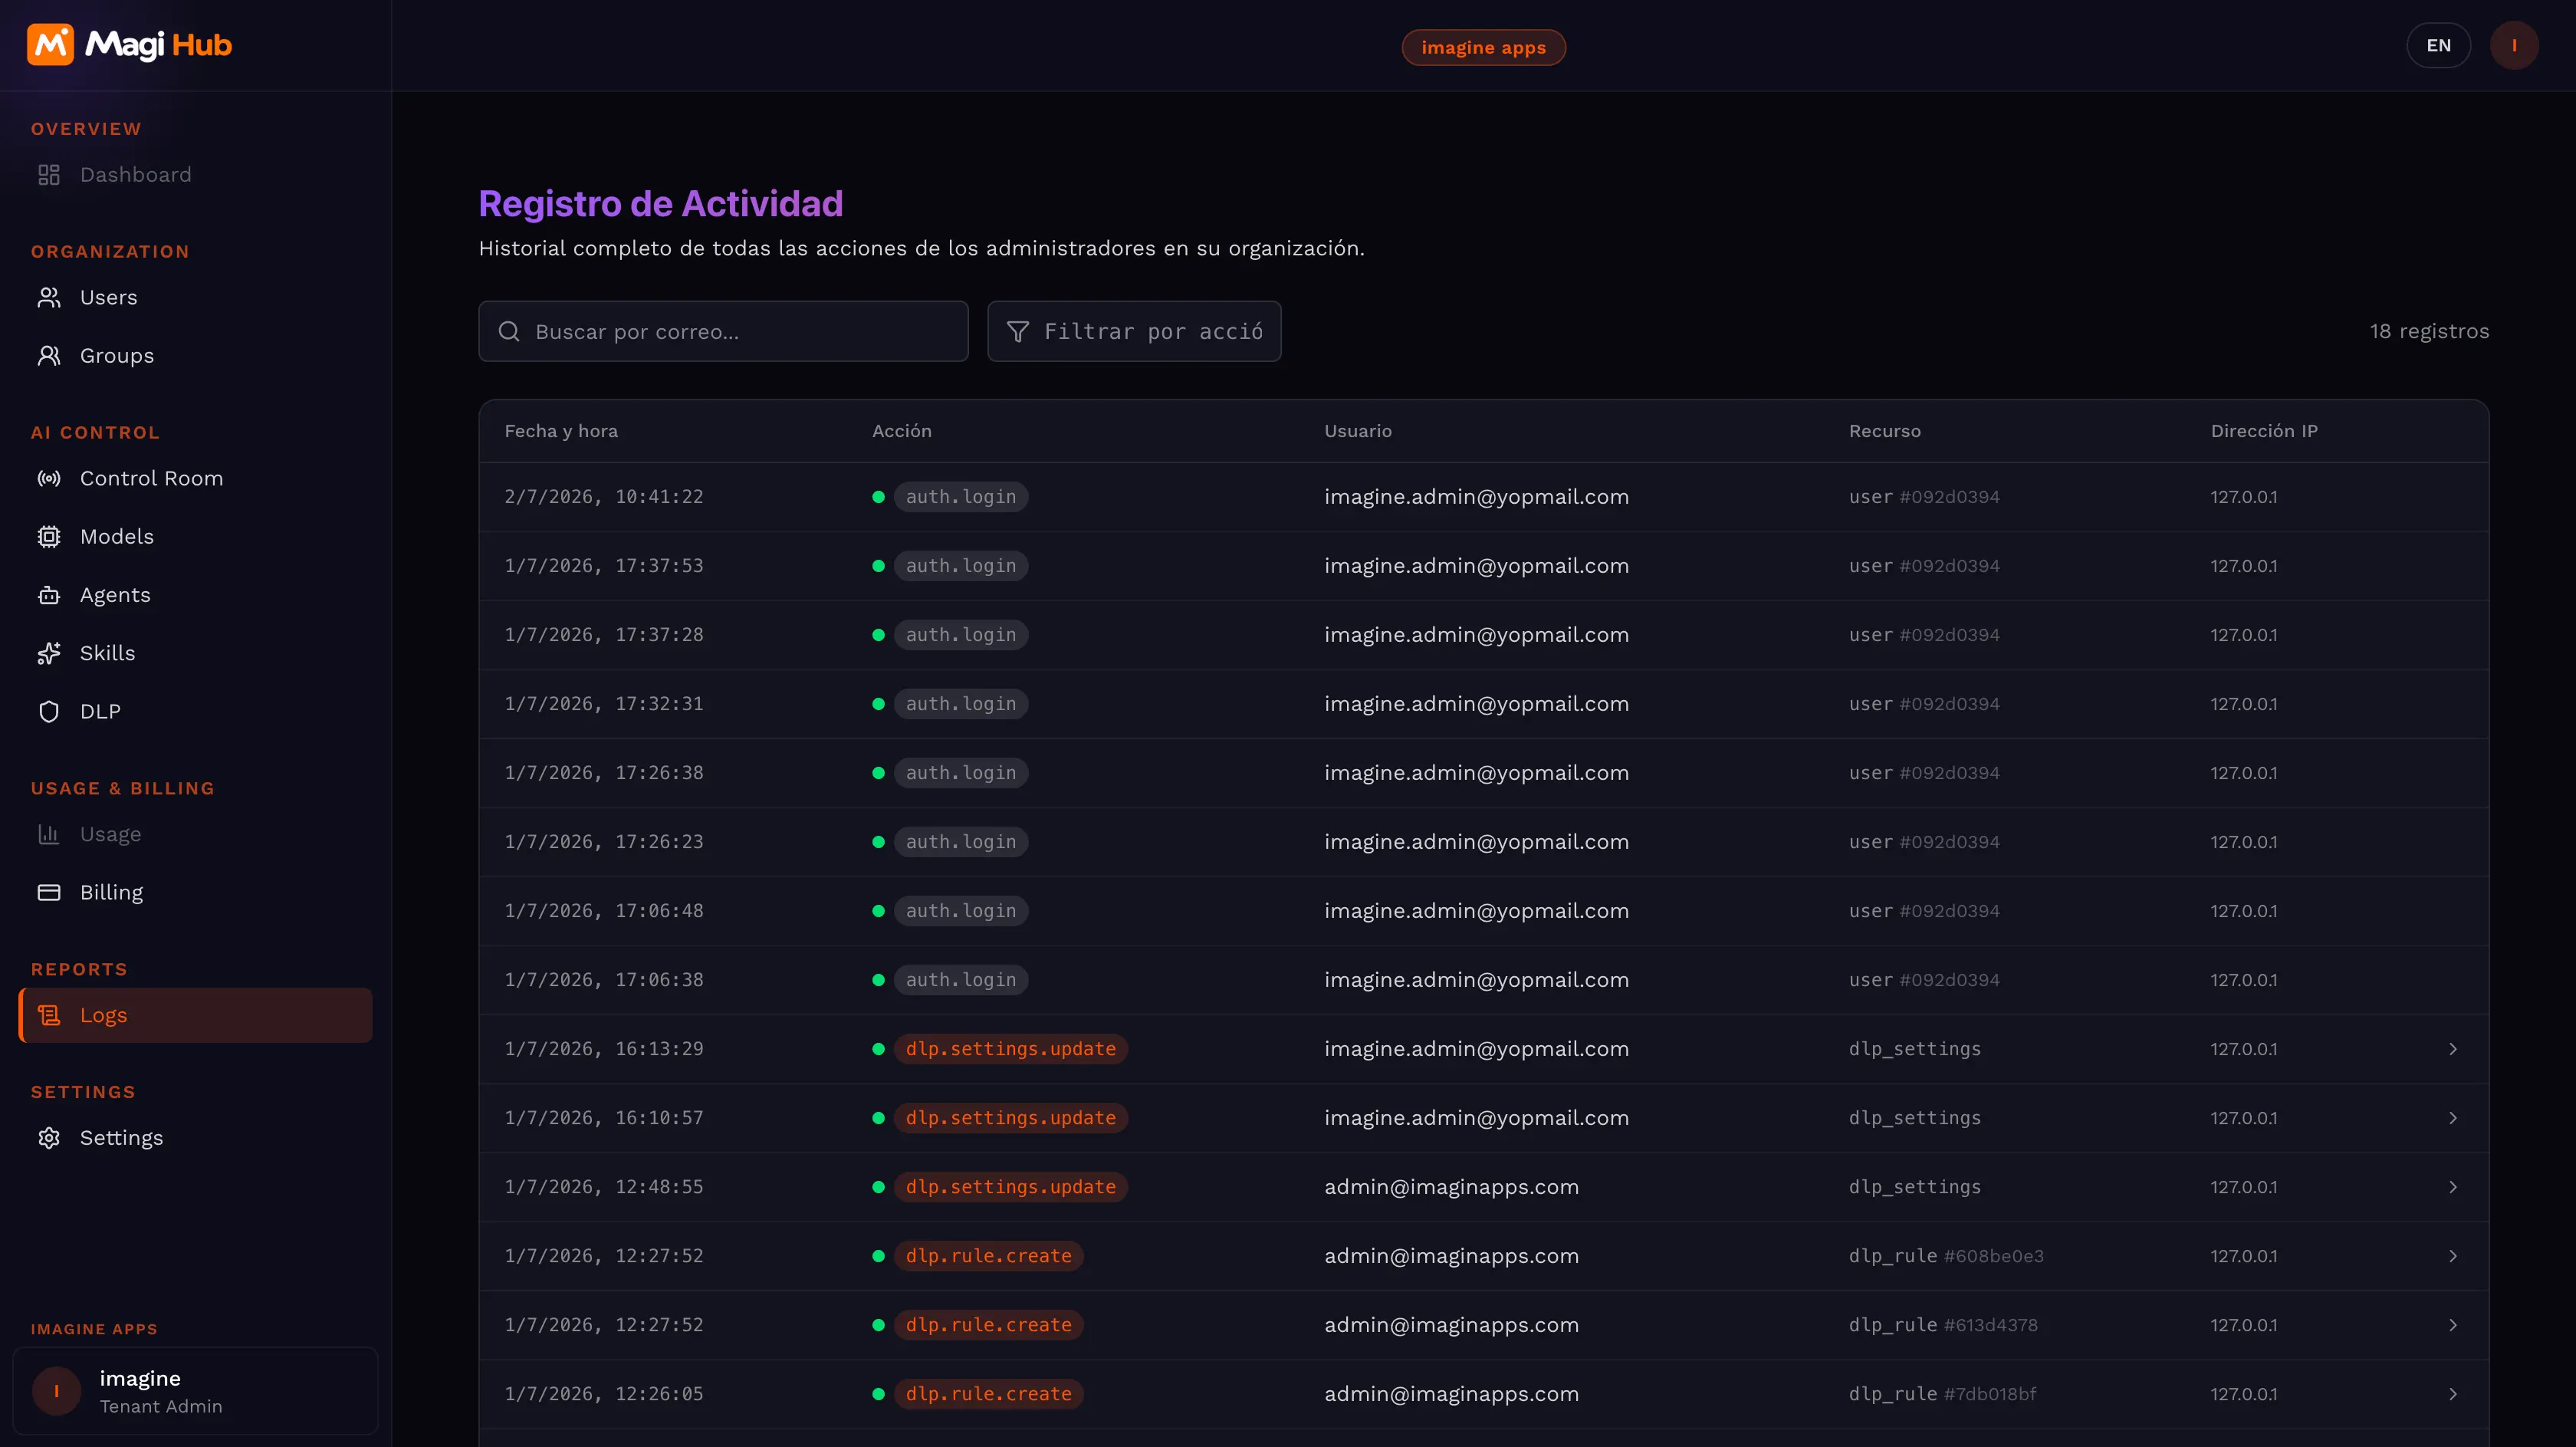
Task: Expand the dlp_rule #608be0e3 row chevron
Action: [x=2453, y=1256]
